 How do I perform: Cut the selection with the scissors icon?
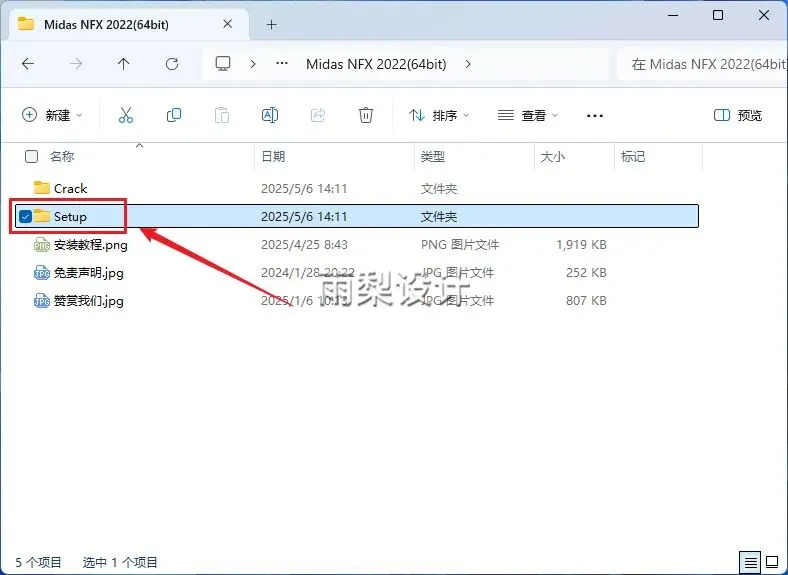126,115
